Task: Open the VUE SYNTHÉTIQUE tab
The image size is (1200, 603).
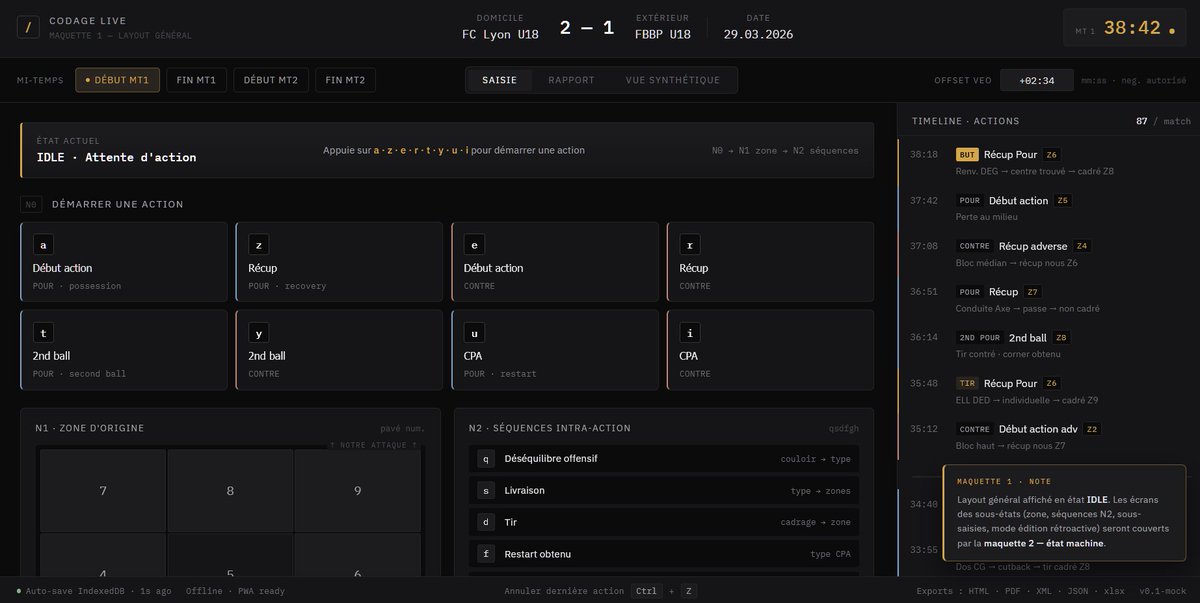Action: (672, 80)
